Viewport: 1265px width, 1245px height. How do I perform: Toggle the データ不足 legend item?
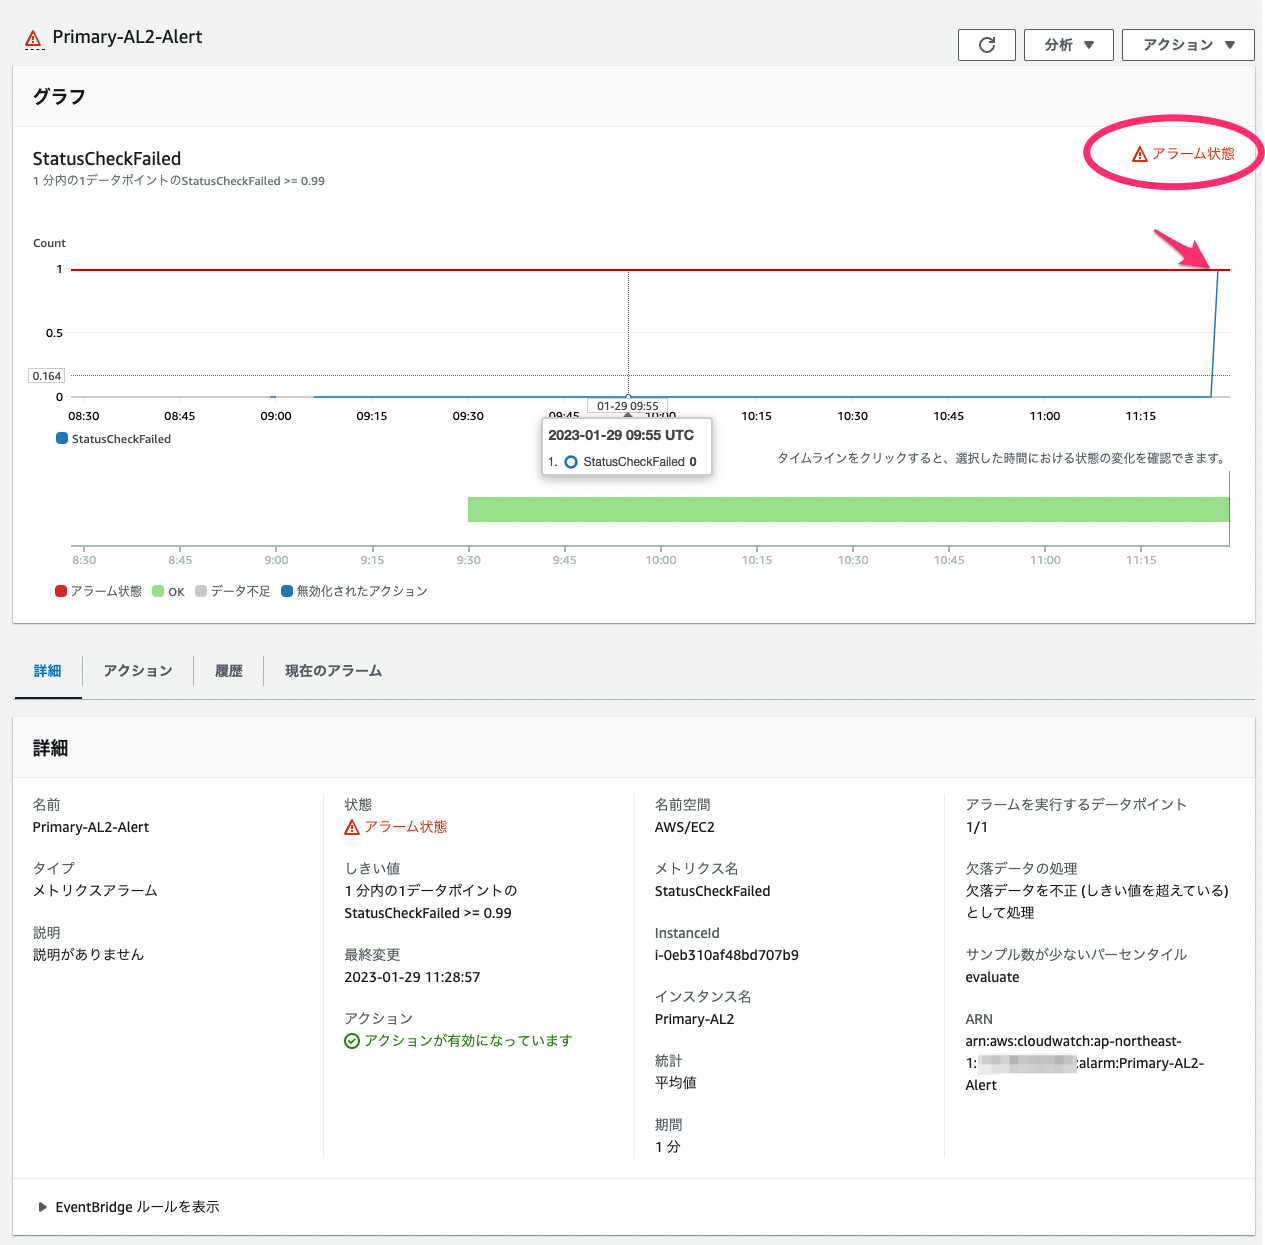tap(232, 591)
